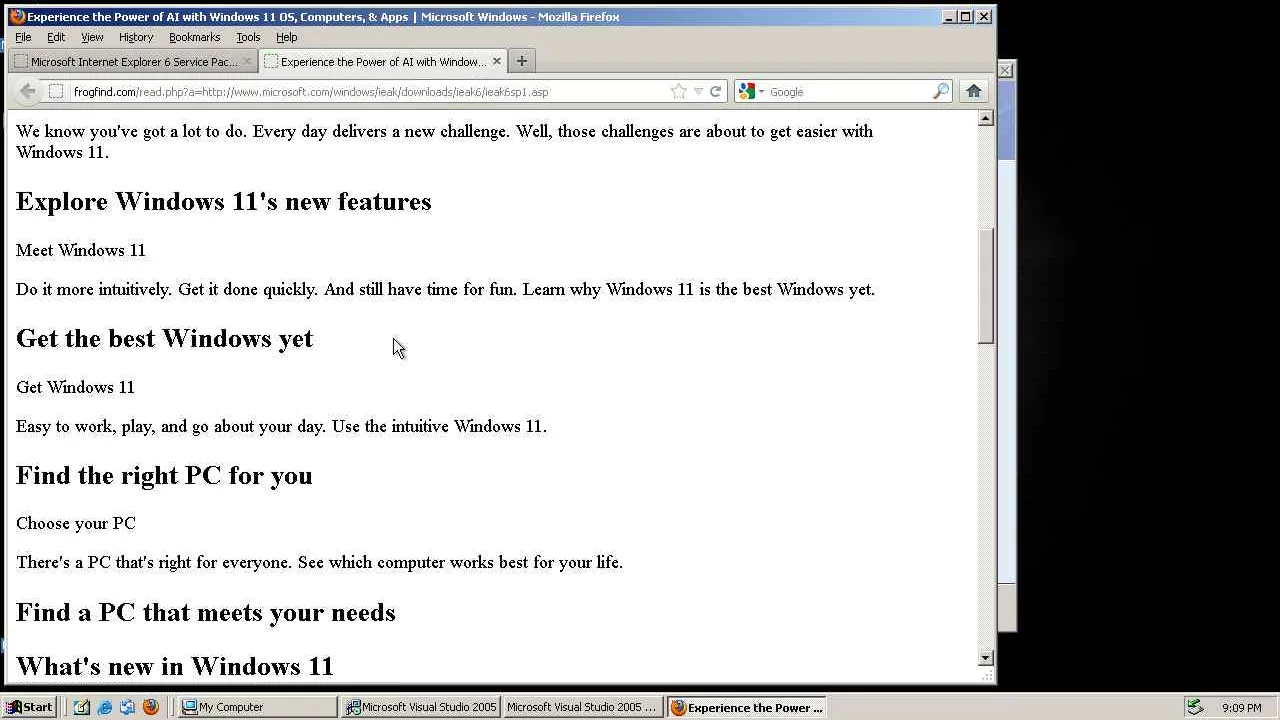Click the sentence starting Do it more intuitively
This screenshot has width=1280, height=720.
click(445, 289)
